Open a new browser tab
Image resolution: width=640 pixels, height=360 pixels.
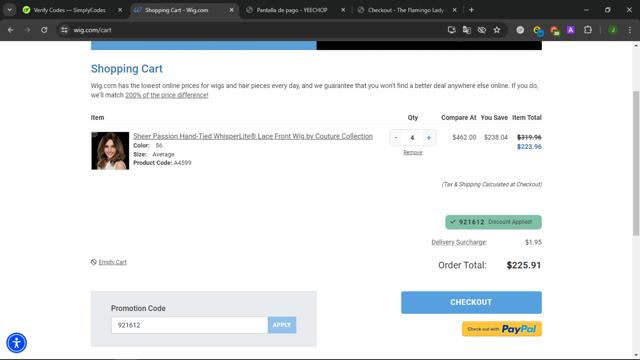point(471,10)
